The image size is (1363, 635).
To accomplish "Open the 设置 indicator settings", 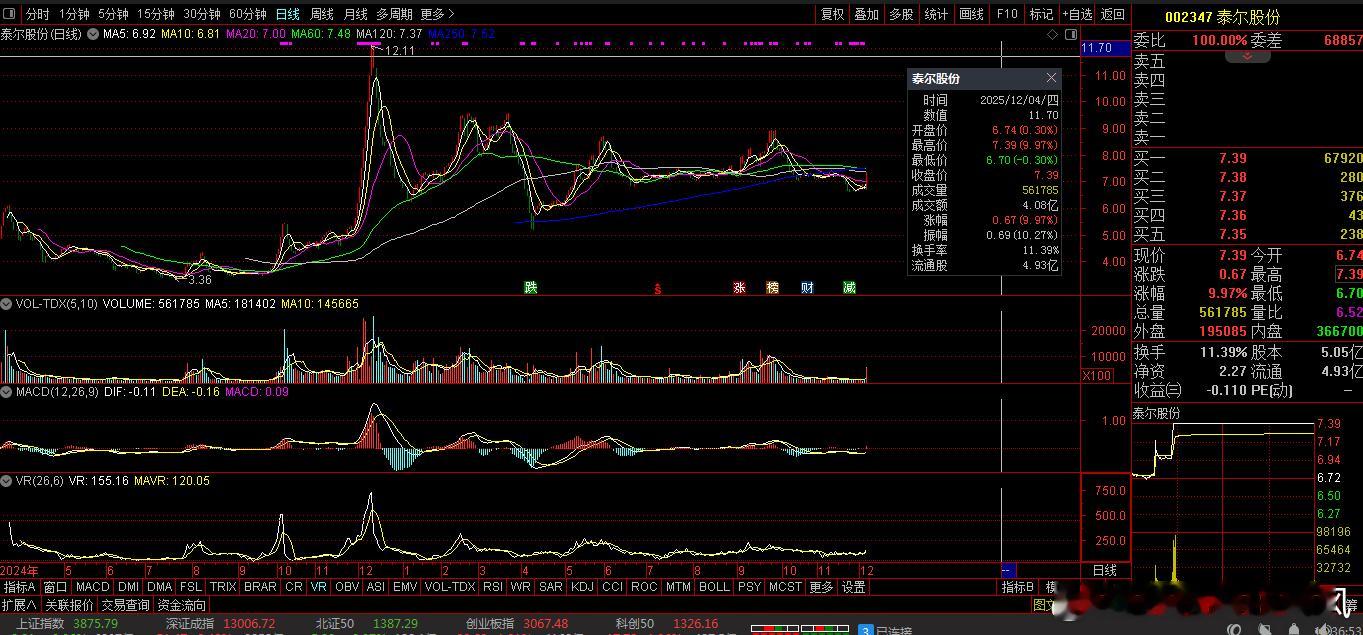I will tap(853, 587).
